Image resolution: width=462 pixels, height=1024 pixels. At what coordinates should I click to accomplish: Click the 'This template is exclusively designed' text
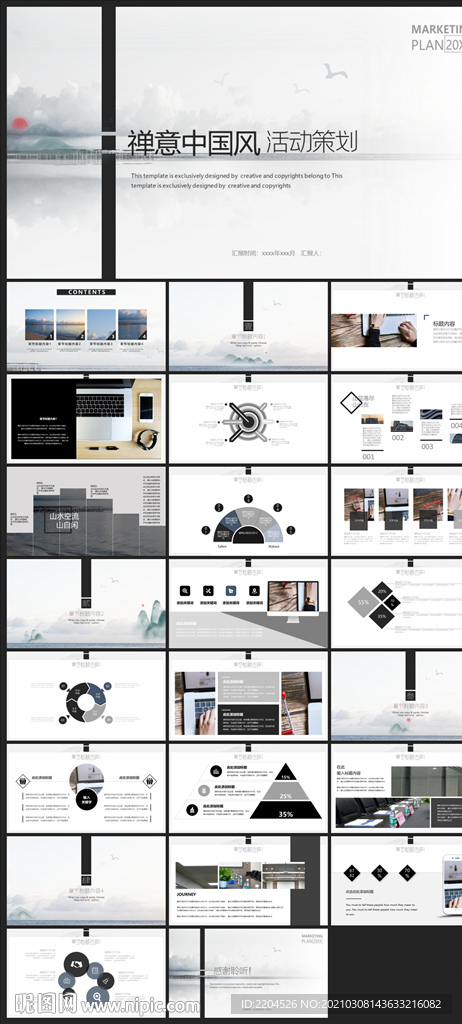pyautogui.click(x=237, y=180)
